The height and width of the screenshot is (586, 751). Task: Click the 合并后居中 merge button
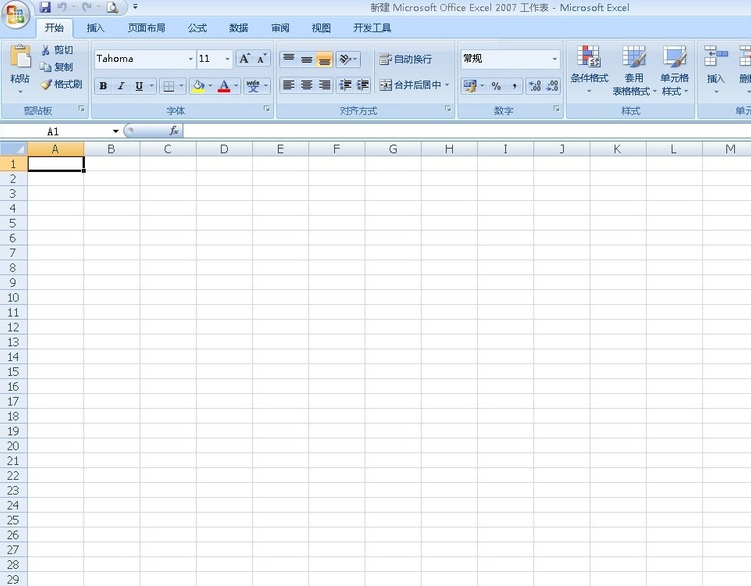pos(410,85)
